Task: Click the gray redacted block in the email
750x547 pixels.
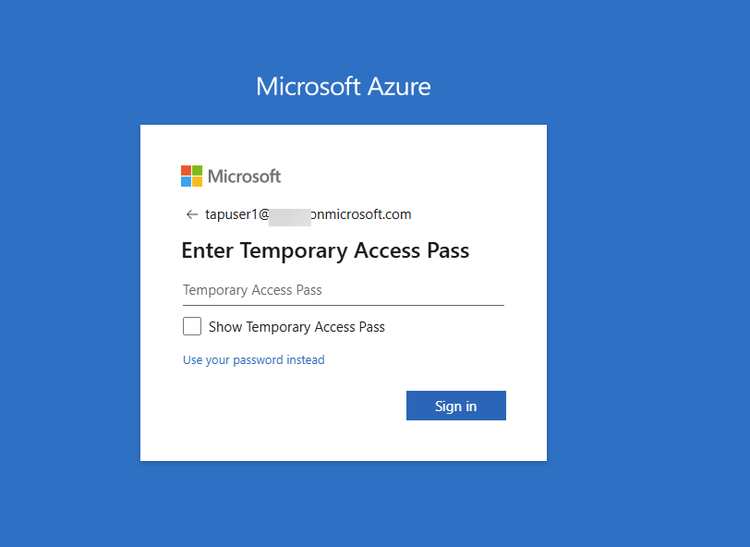Action: 290,215
